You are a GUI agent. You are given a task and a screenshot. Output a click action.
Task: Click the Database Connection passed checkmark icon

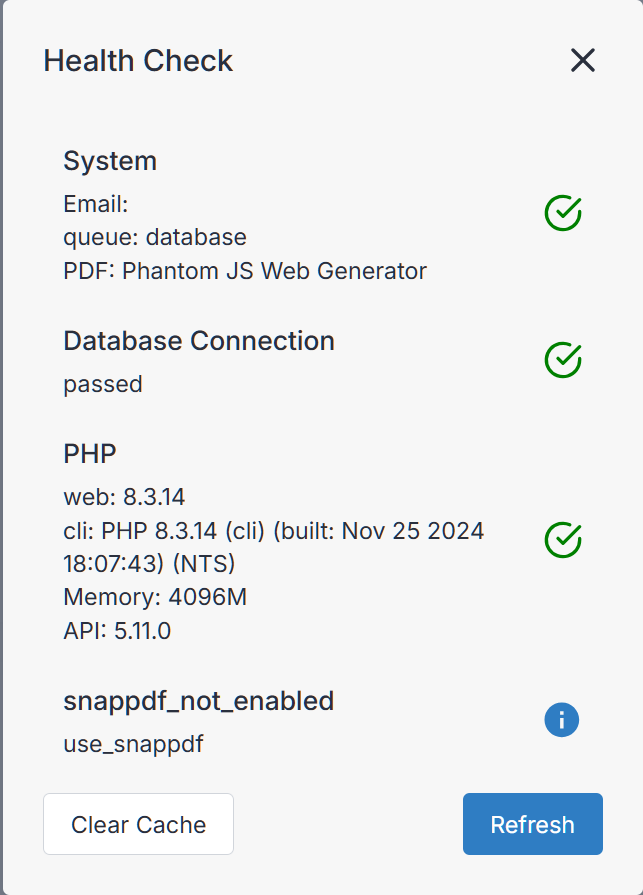[x=563, y=360]
